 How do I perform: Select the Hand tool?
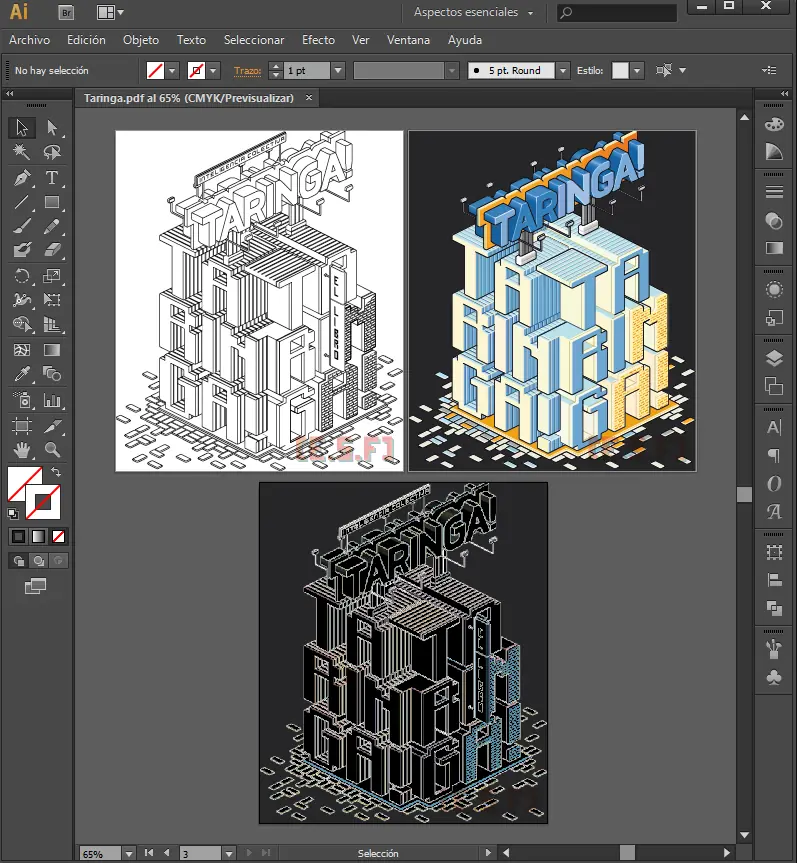pyautogui.click(x=22, y=450)
